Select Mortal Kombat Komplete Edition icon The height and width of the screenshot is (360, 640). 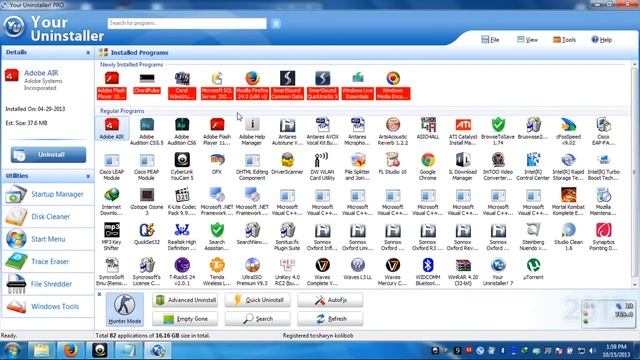pos(568,202)
